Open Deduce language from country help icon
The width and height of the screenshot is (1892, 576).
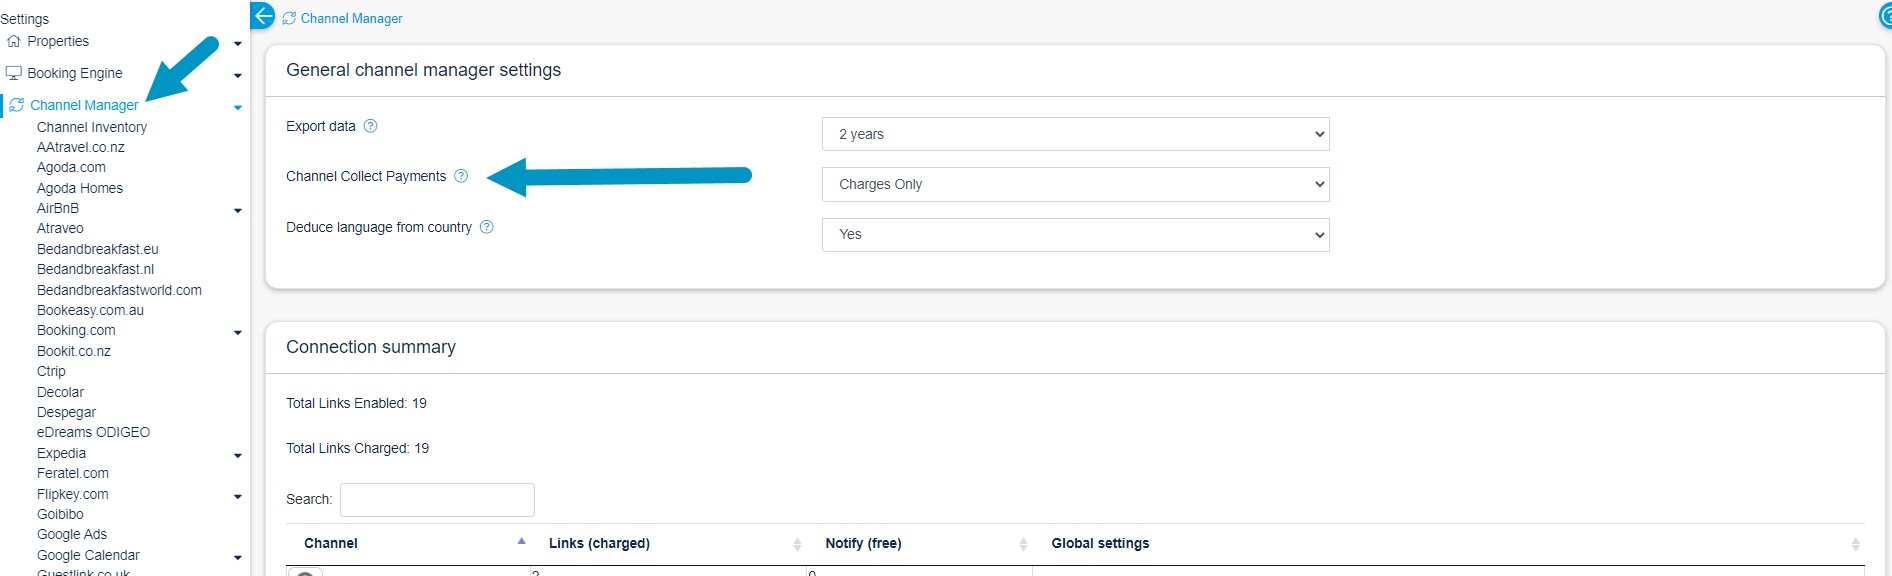[487, 227]
